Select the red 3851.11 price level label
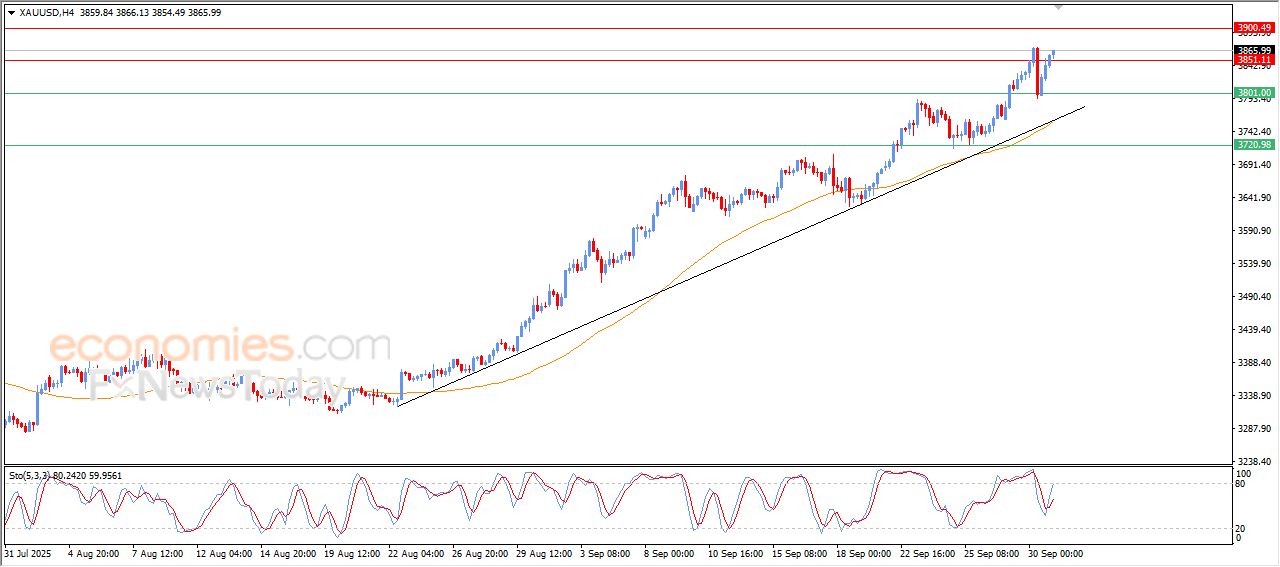 click(1254, 60)
